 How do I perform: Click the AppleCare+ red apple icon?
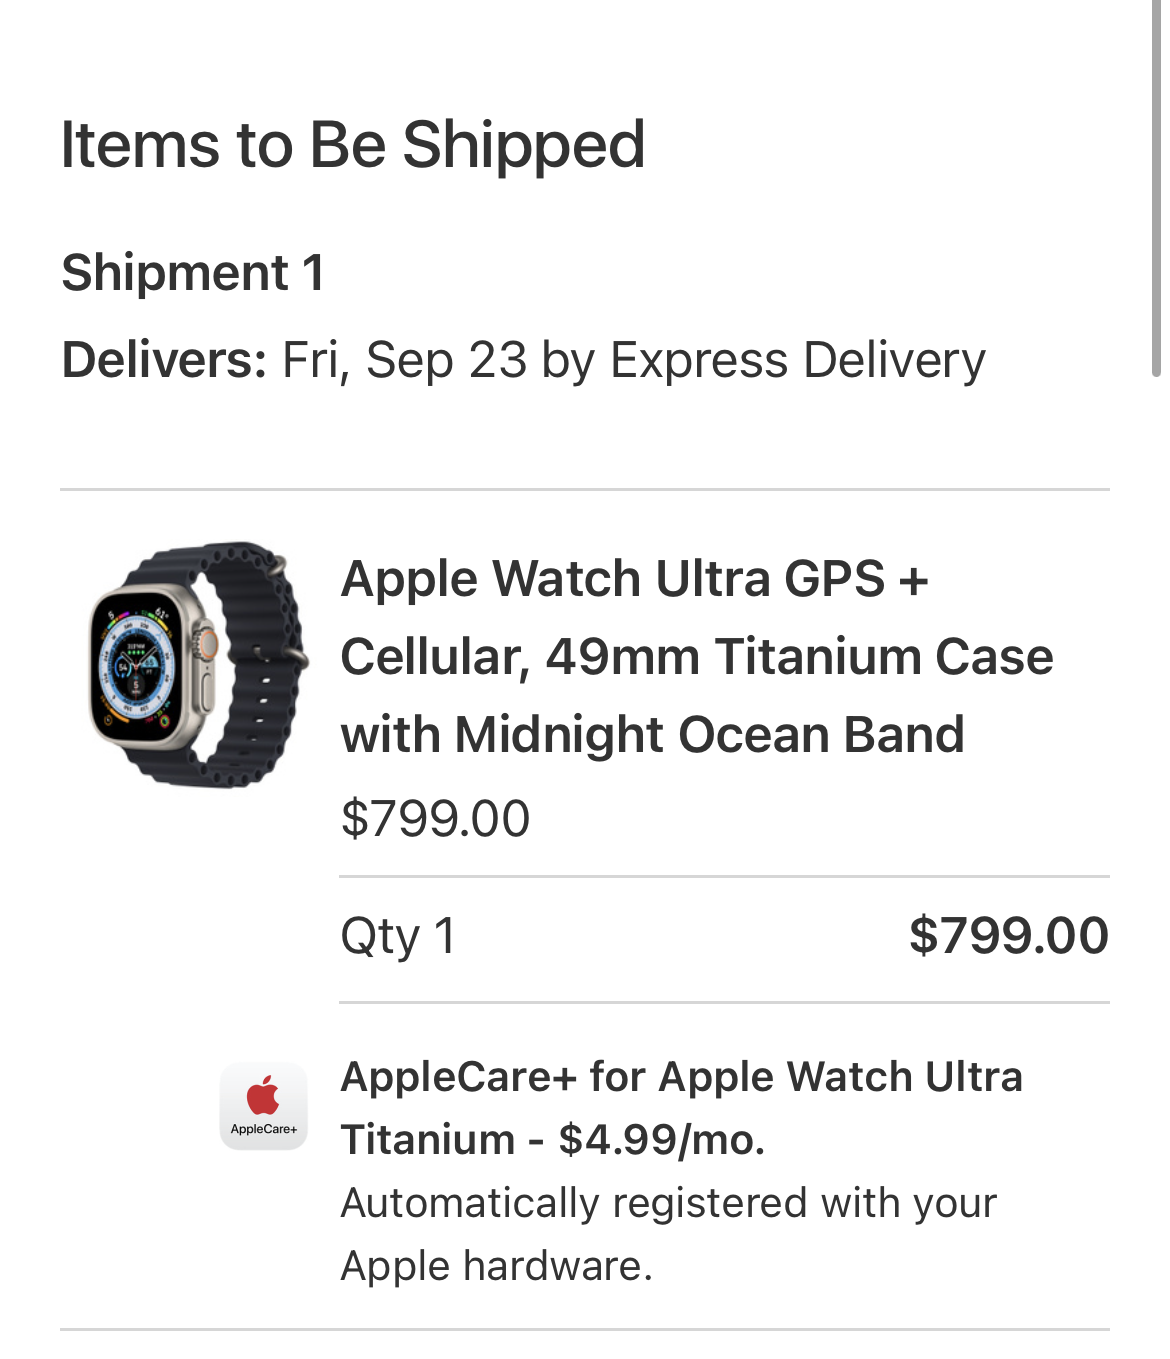pos(263,1094)
